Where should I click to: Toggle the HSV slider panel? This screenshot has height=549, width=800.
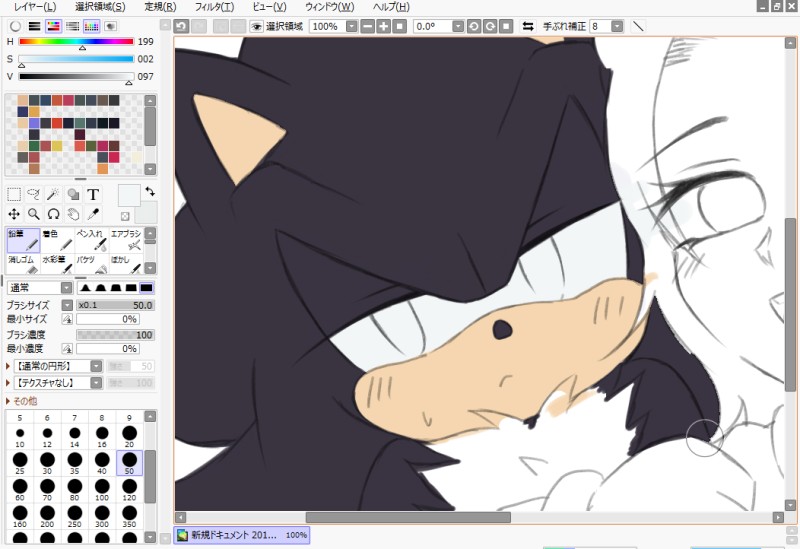(54, 26)
